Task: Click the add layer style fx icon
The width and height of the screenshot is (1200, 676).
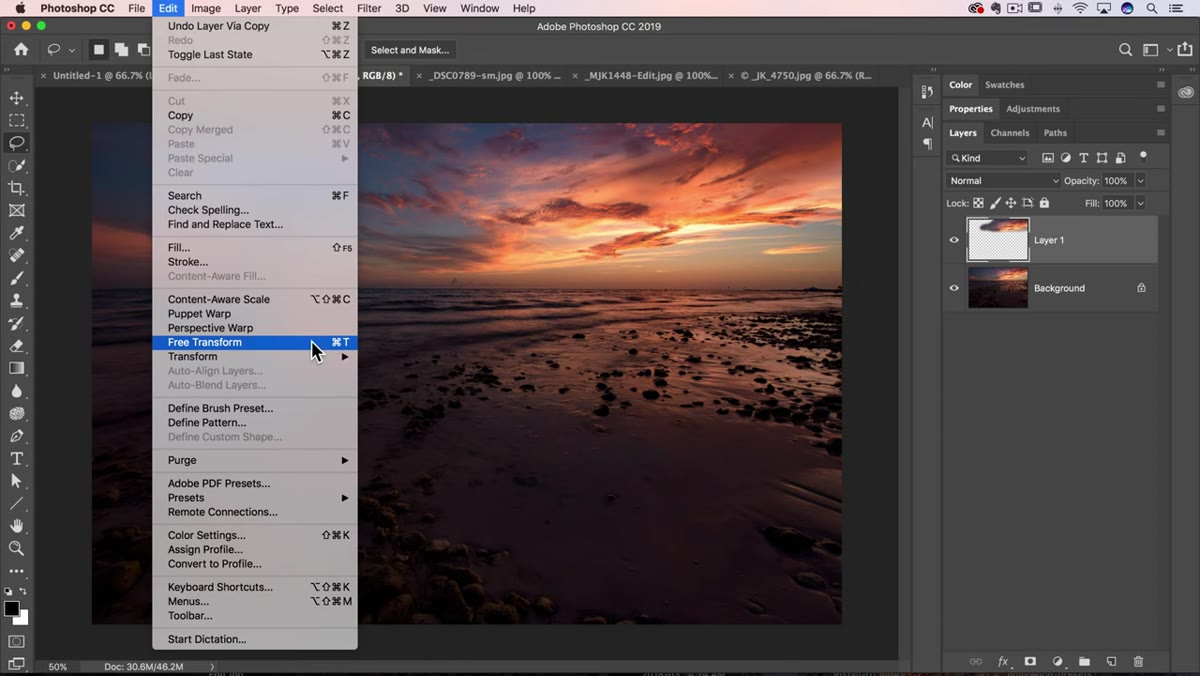Action: click(x=1003, y=661)
